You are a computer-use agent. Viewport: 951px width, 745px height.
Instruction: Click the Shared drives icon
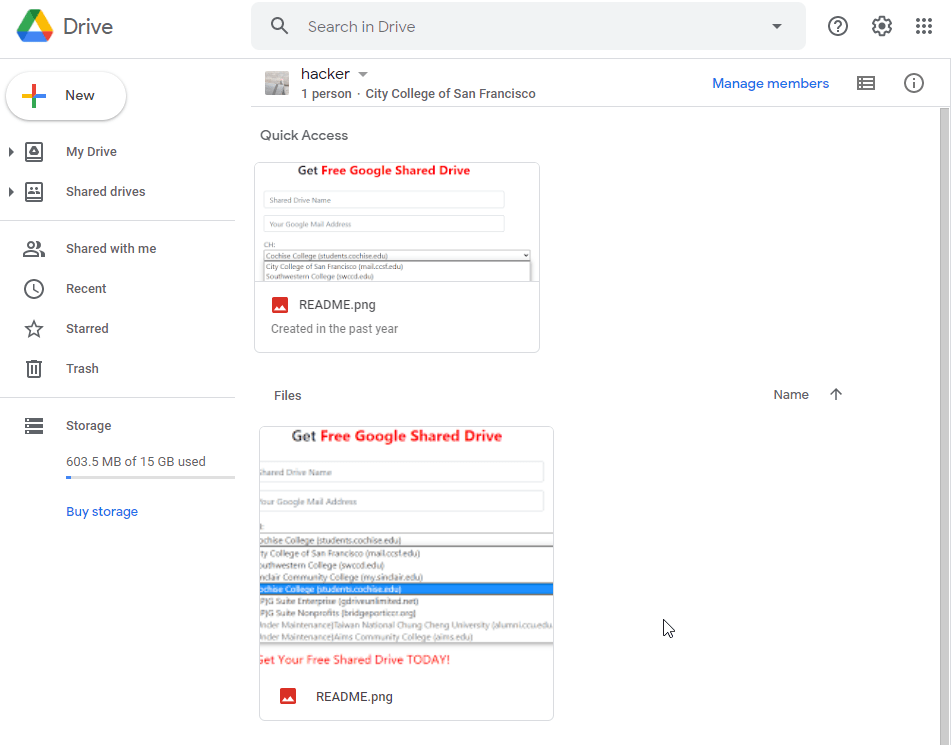[x=34, y=192]
